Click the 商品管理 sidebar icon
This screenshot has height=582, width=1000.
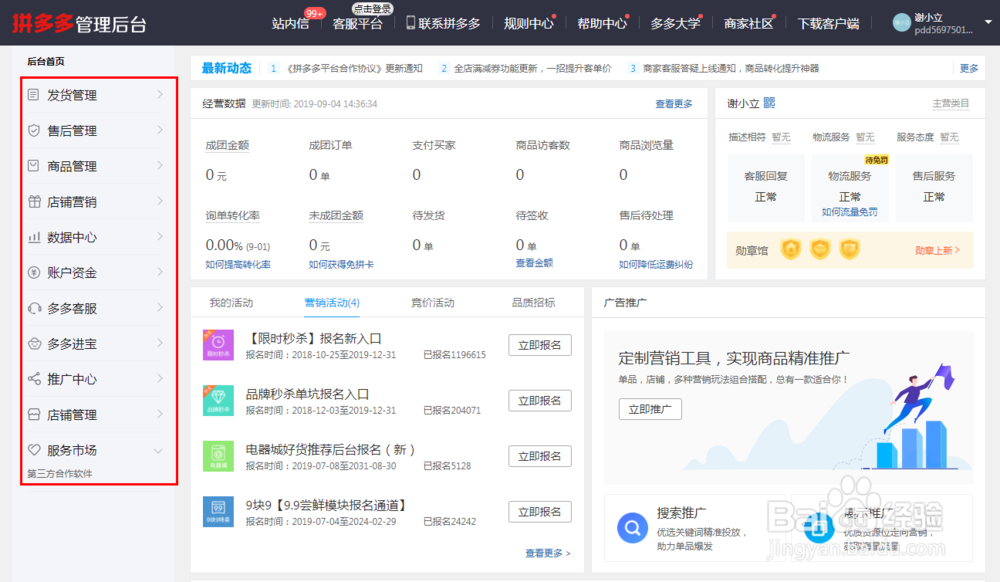tap(34, 166)
